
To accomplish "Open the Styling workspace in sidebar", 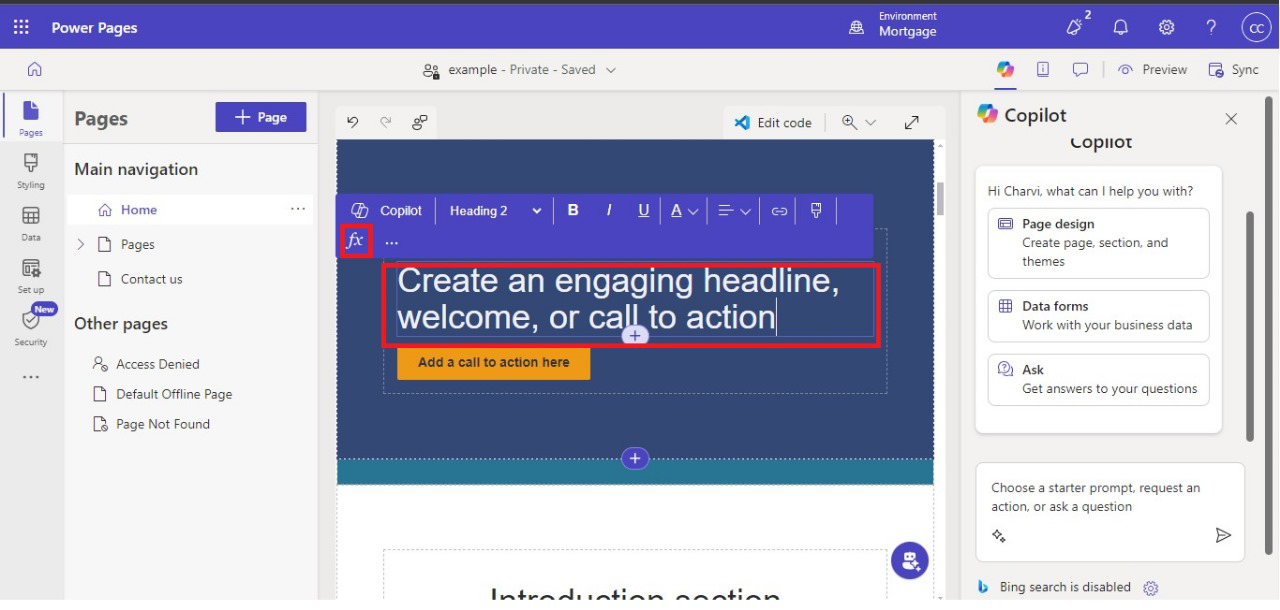I will pos(31,170).
